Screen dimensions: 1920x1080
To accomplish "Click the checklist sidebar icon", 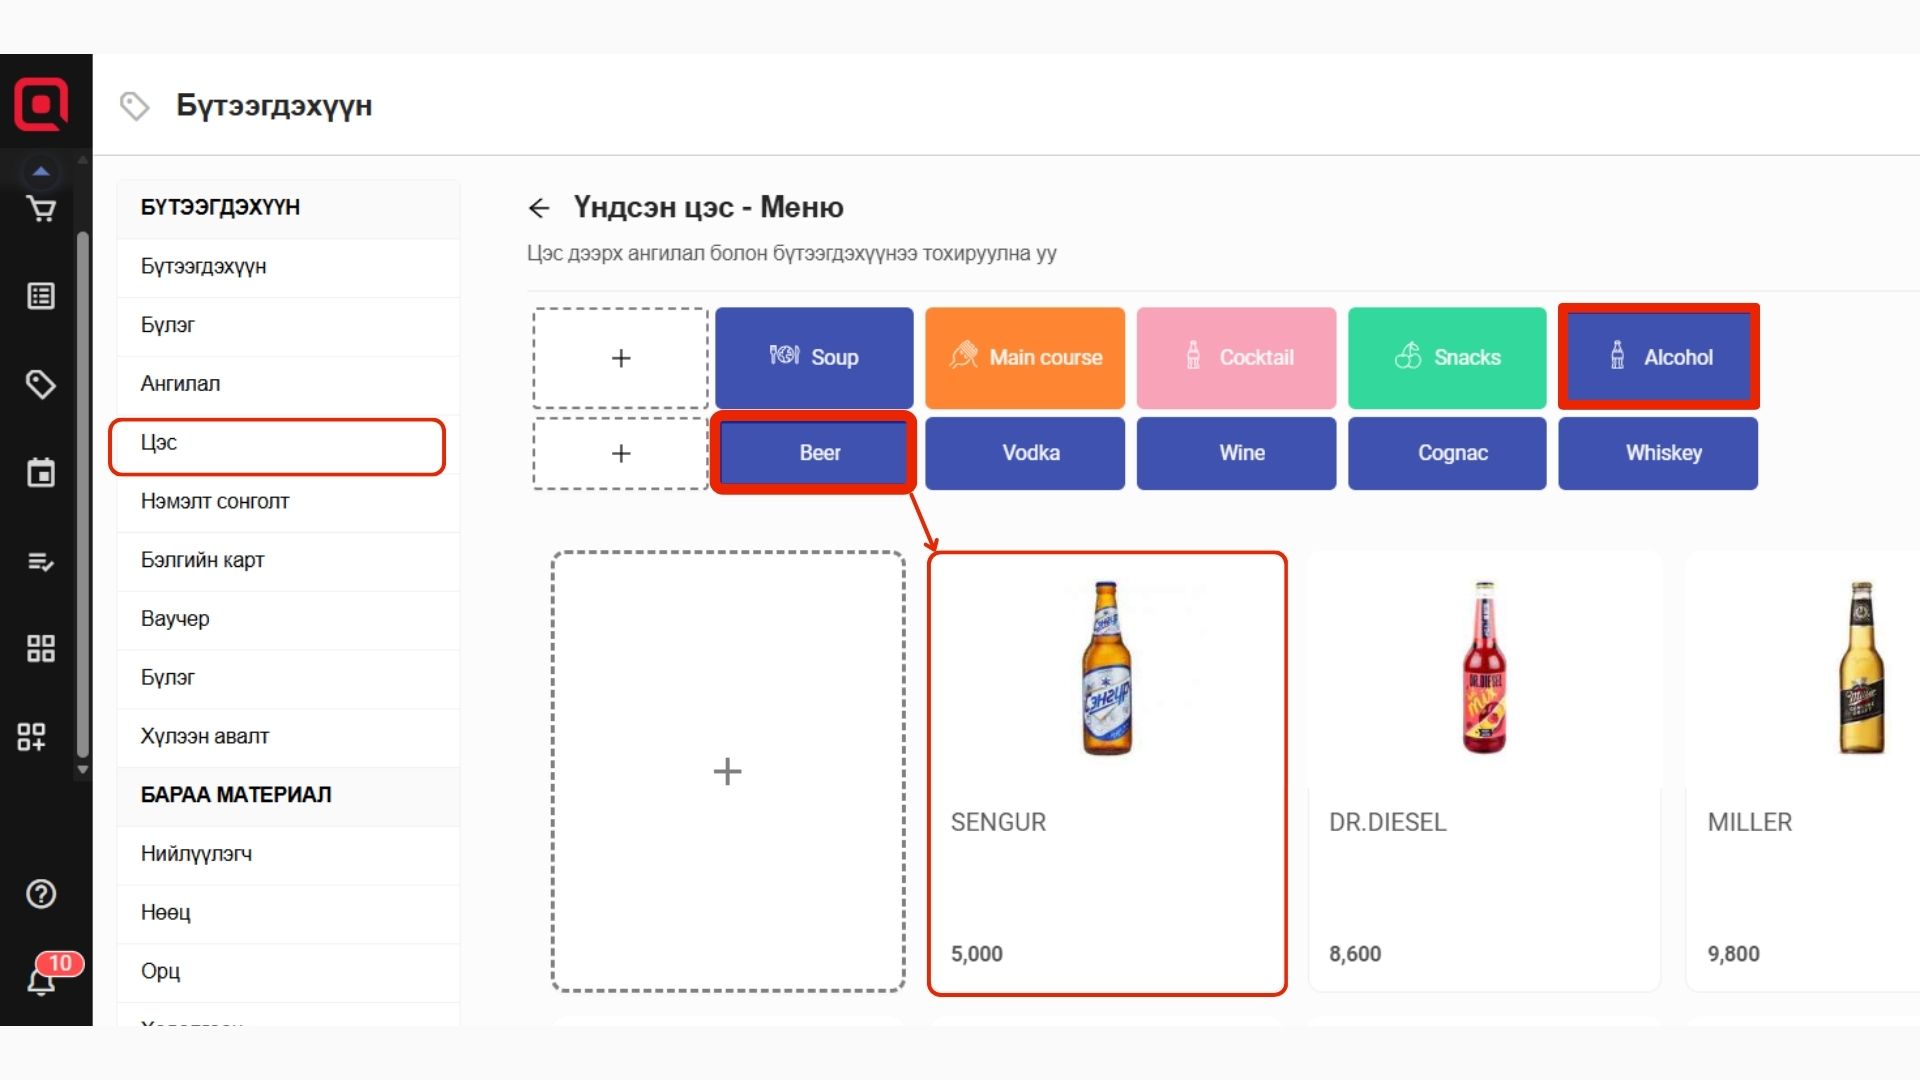I will (x=41, y=562).
